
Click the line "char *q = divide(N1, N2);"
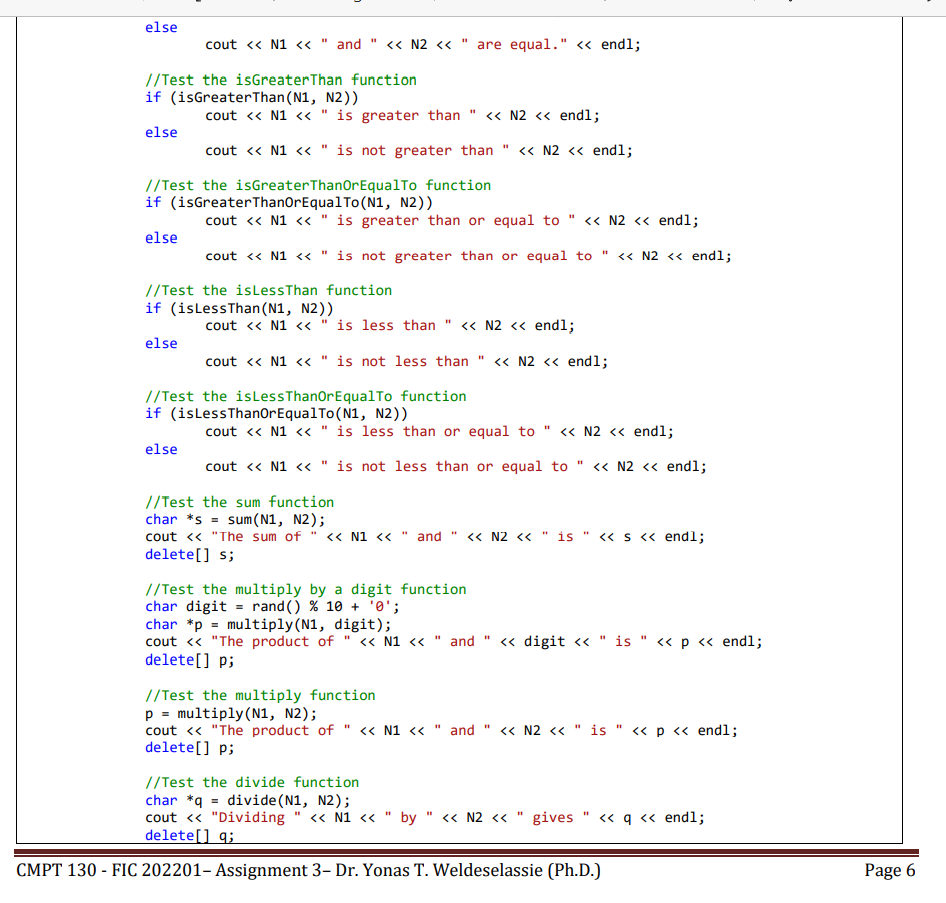pyautogui.click(x=247, y=801)
